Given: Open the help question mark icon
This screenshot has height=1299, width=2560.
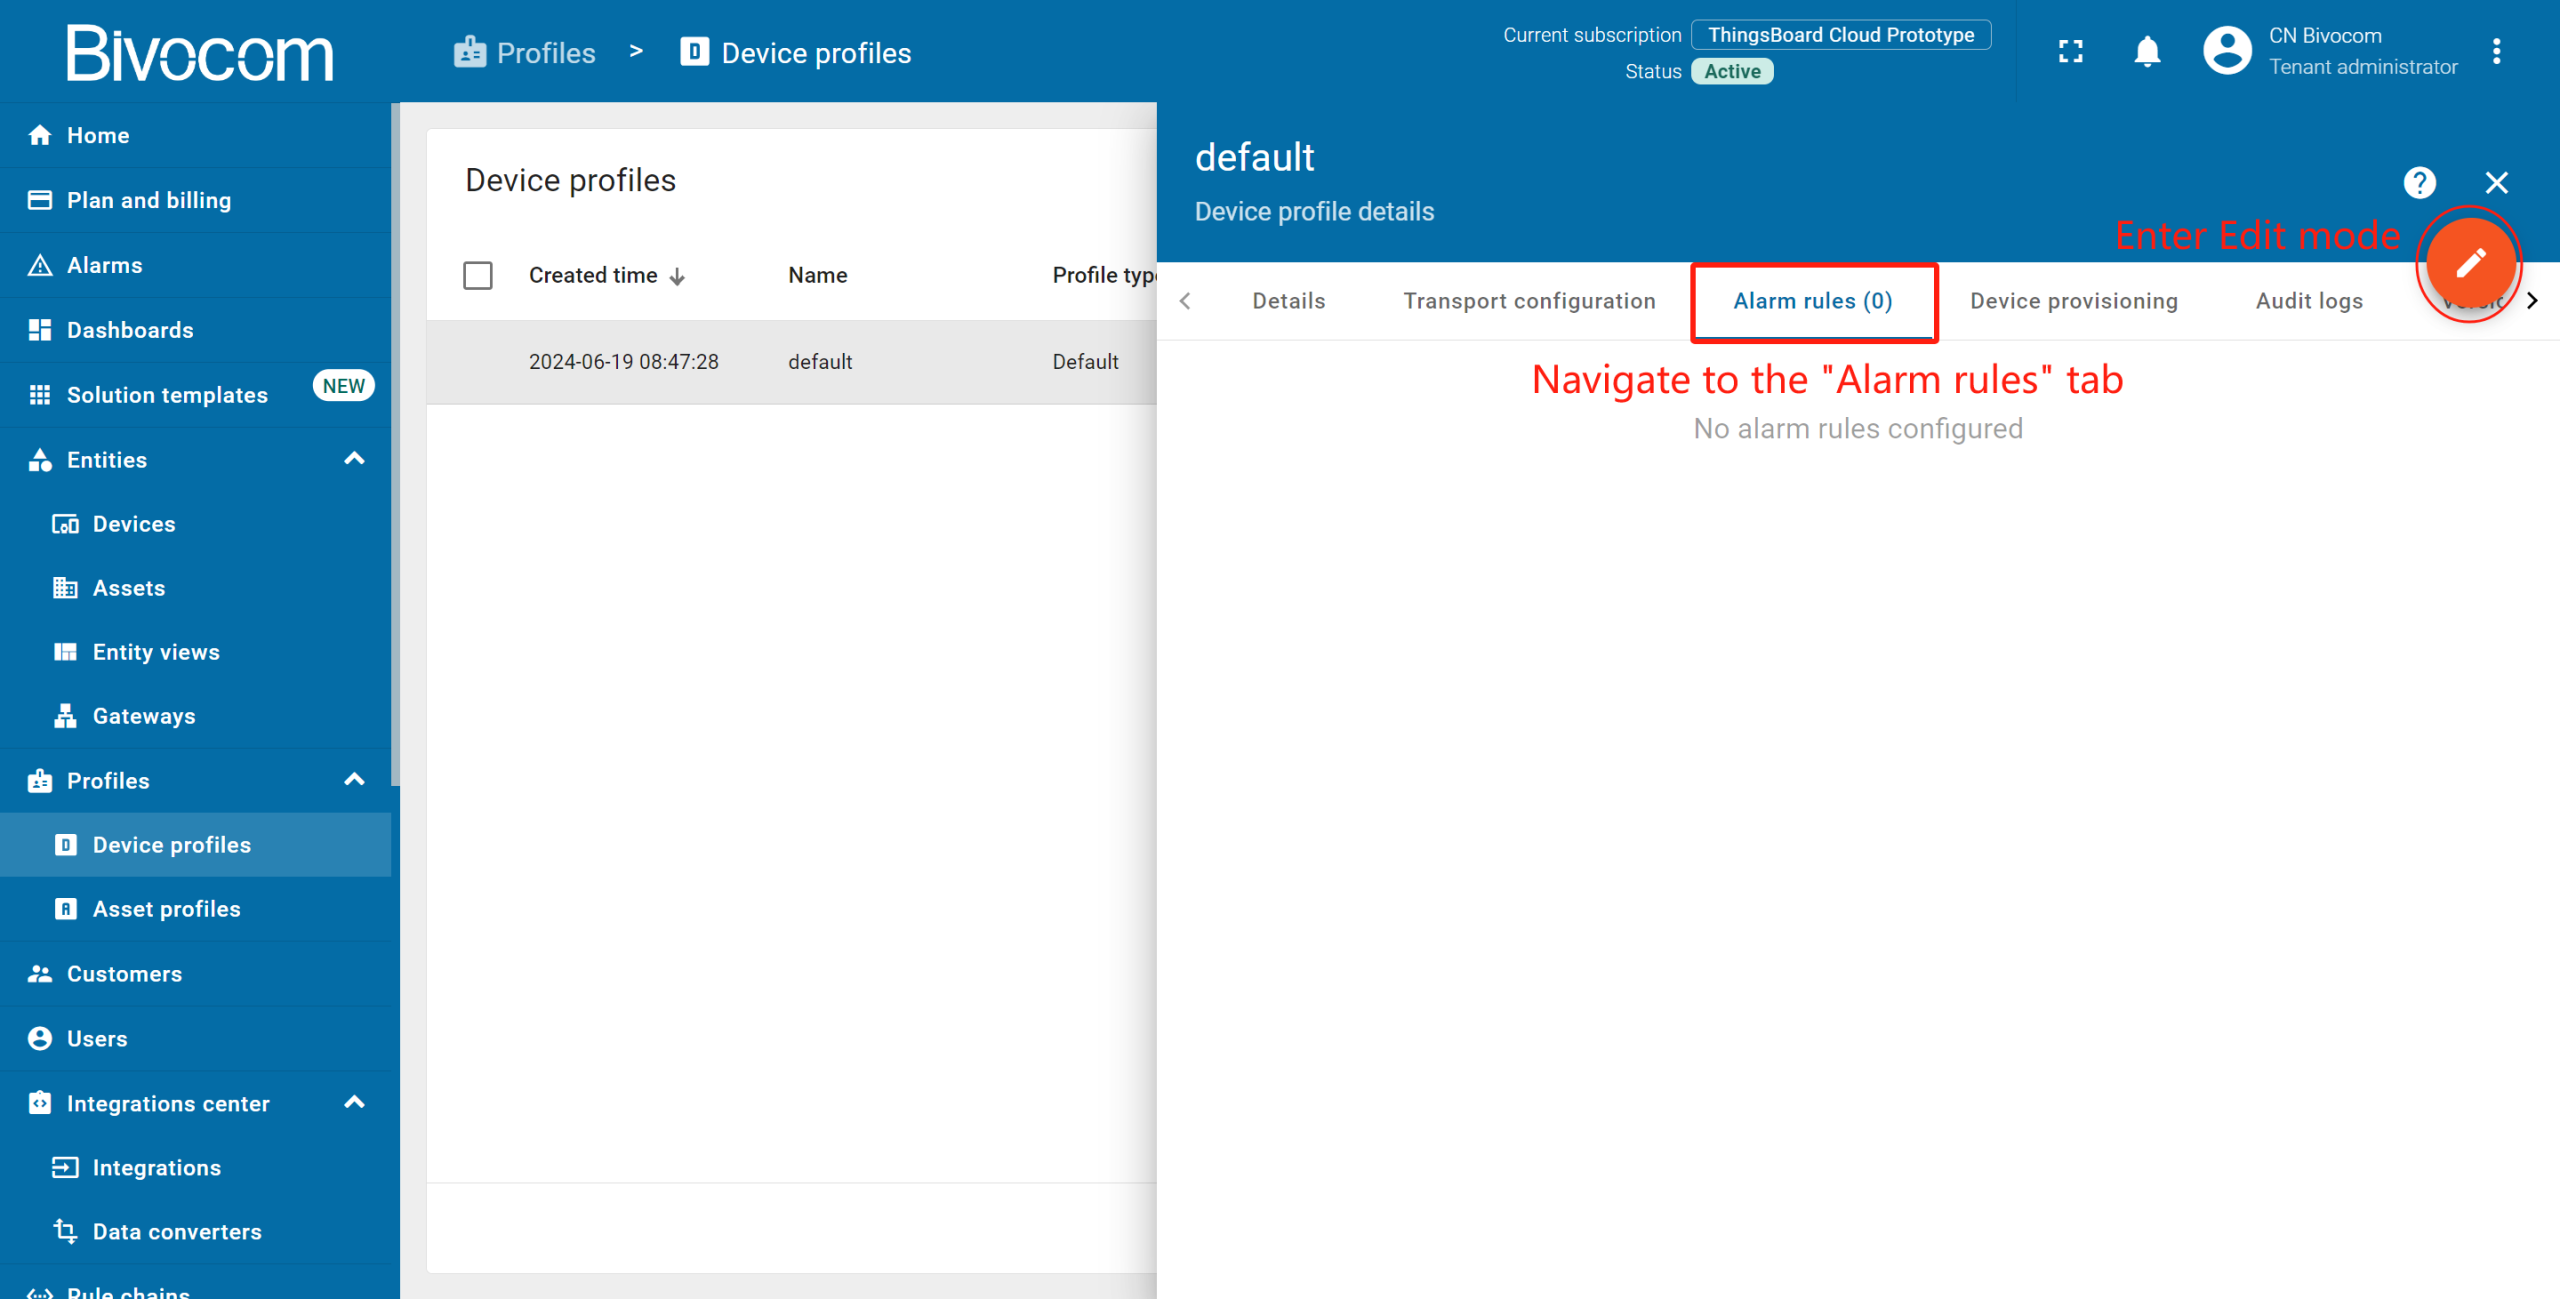Looking at the screenshot, I should [2419, 183].
